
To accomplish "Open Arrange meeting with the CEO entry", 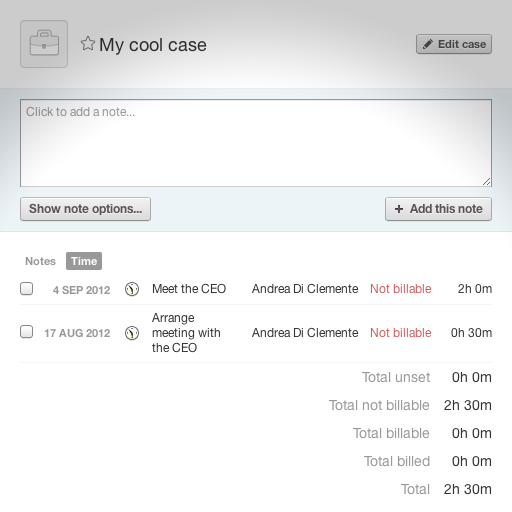I will pyautogui.click(x=186, y=333).
